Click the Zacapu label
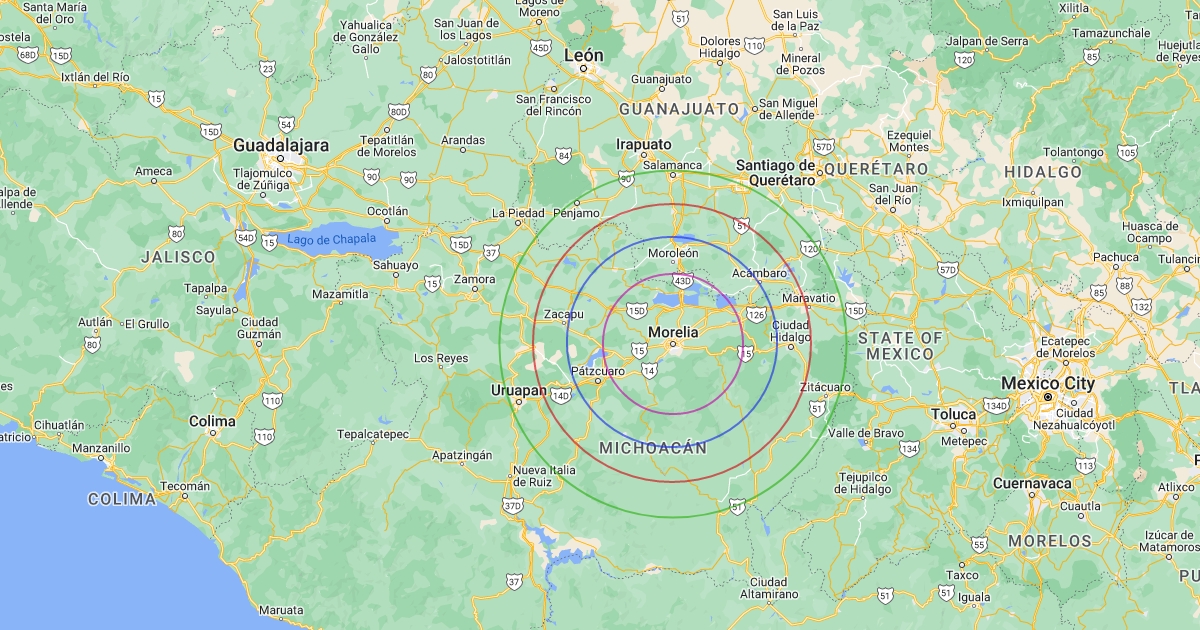Image resolution: width=1200 pixels, height=630 pixels. click(x=563, y=314)
